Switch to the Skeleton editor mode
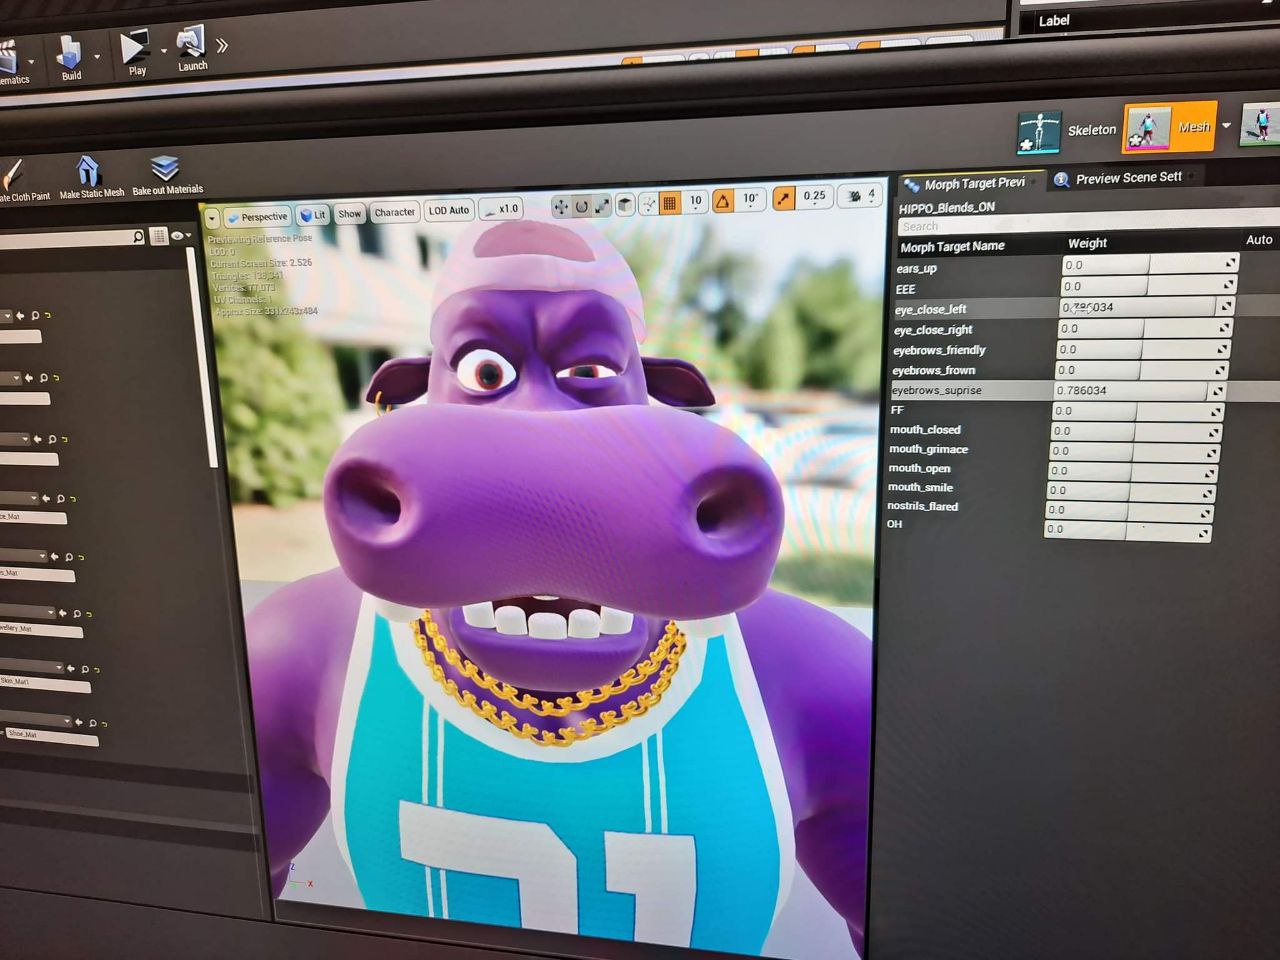The height and width of the screenshot is (960, 1280). (x=1067, y=131)
